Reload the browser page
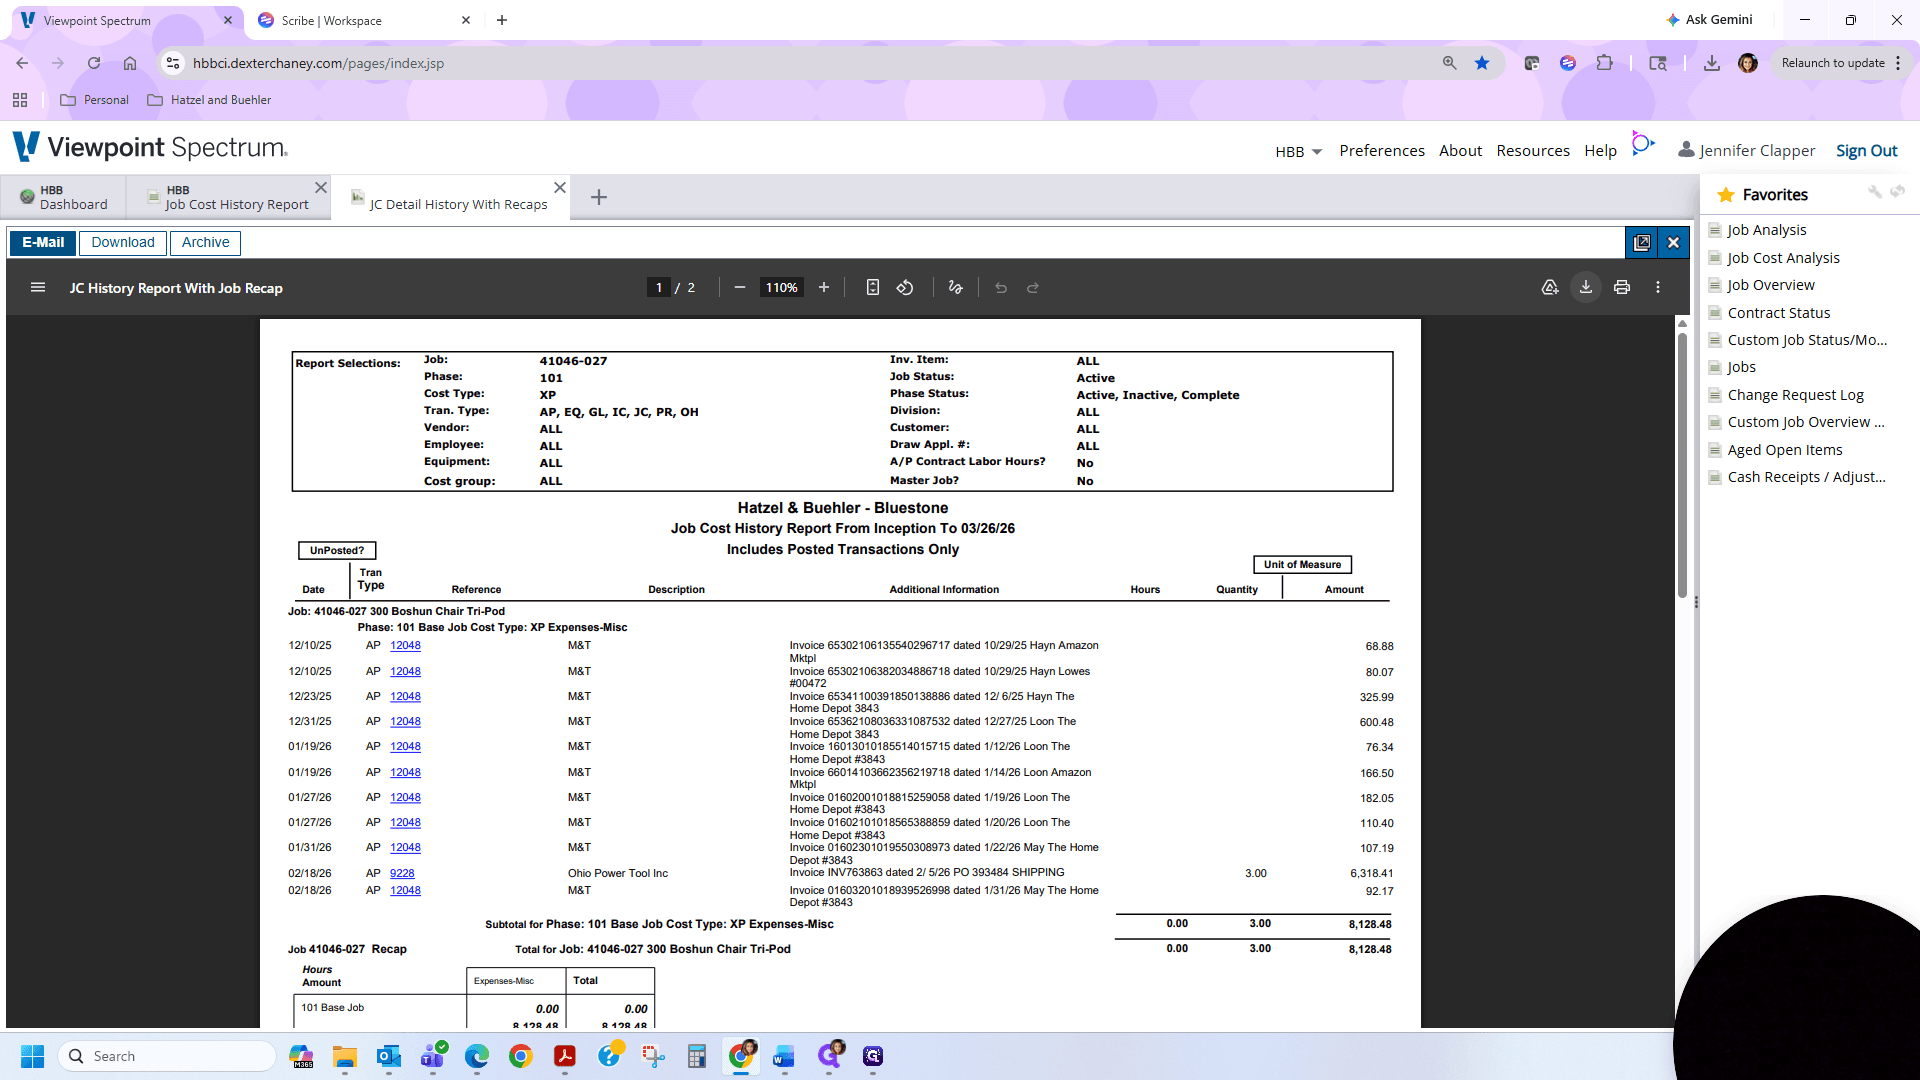Image resolution: width=1920 pixels, height=1080 pixels. point(94,63)
